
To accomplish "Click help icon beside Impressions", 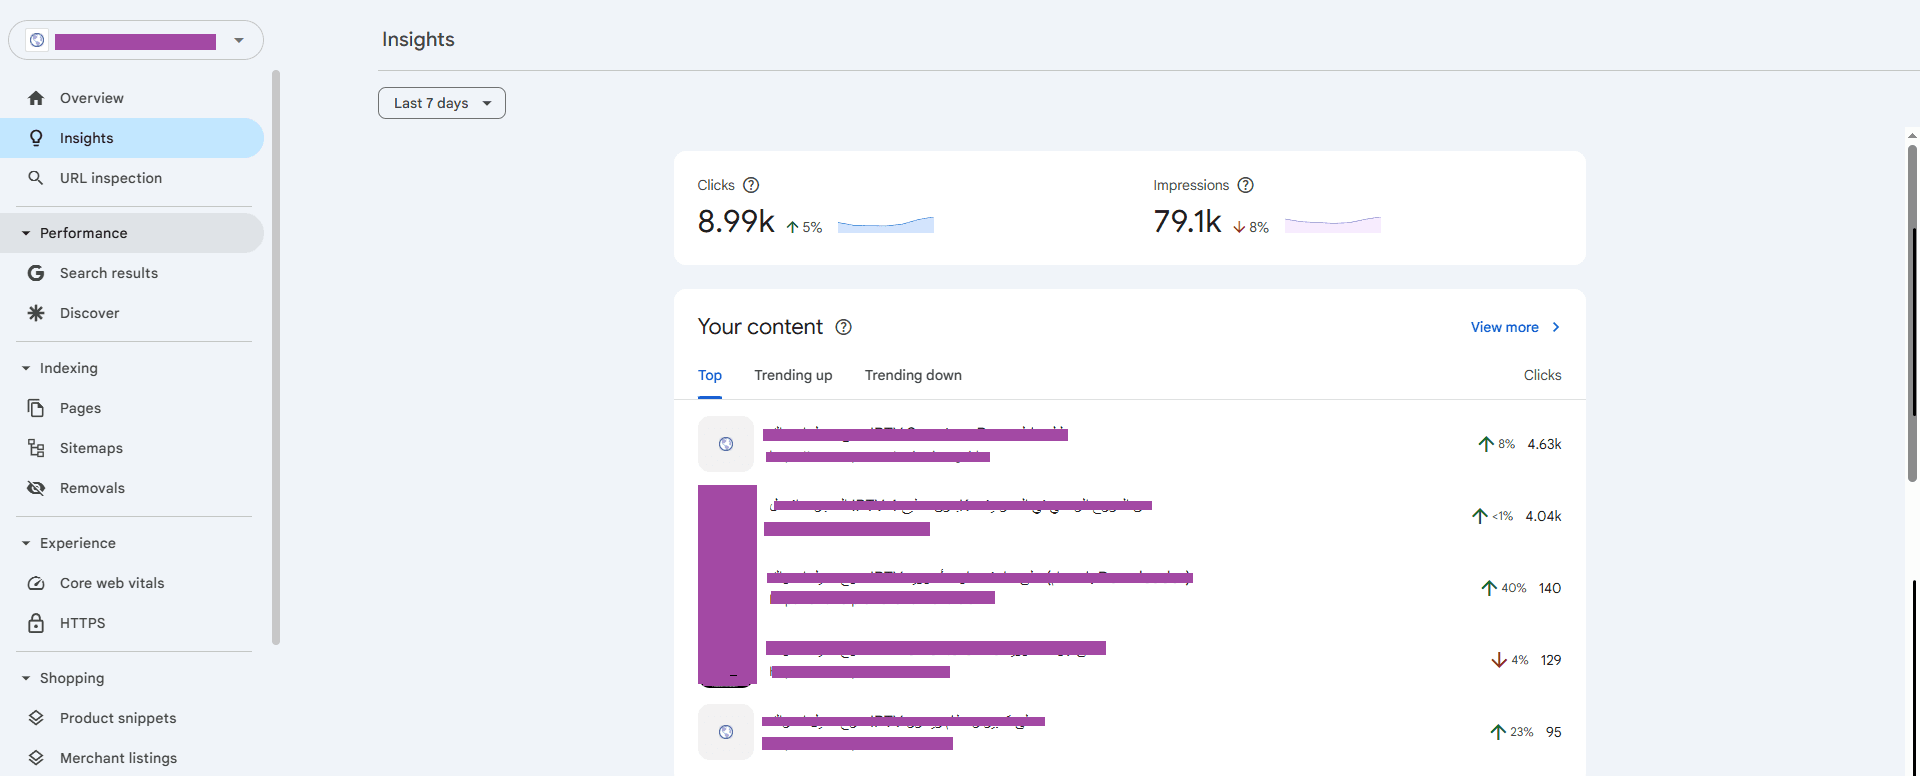I will 1245,185.
